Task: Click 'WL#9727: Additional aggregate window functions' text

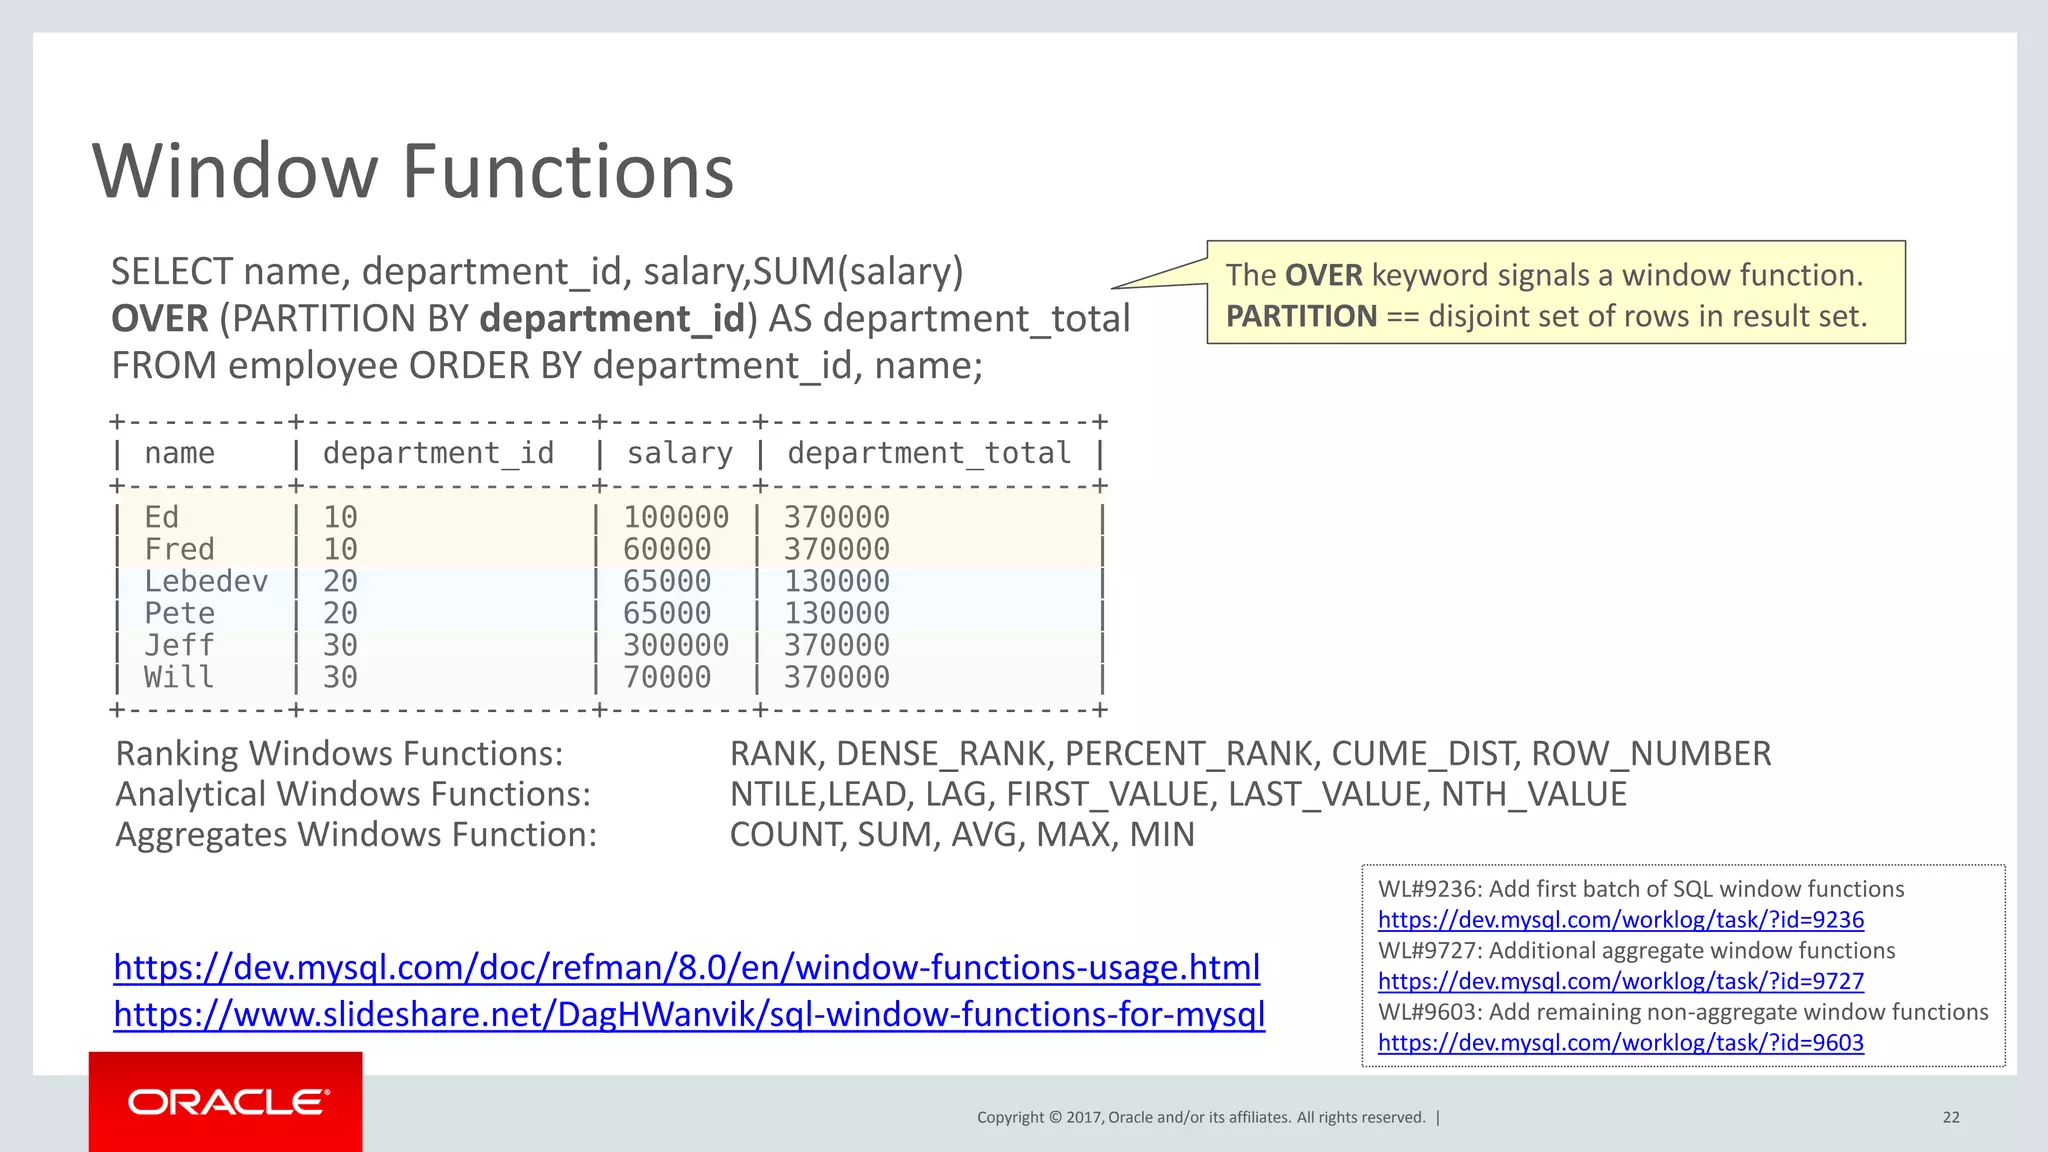Action: (x=1636, y=951)
